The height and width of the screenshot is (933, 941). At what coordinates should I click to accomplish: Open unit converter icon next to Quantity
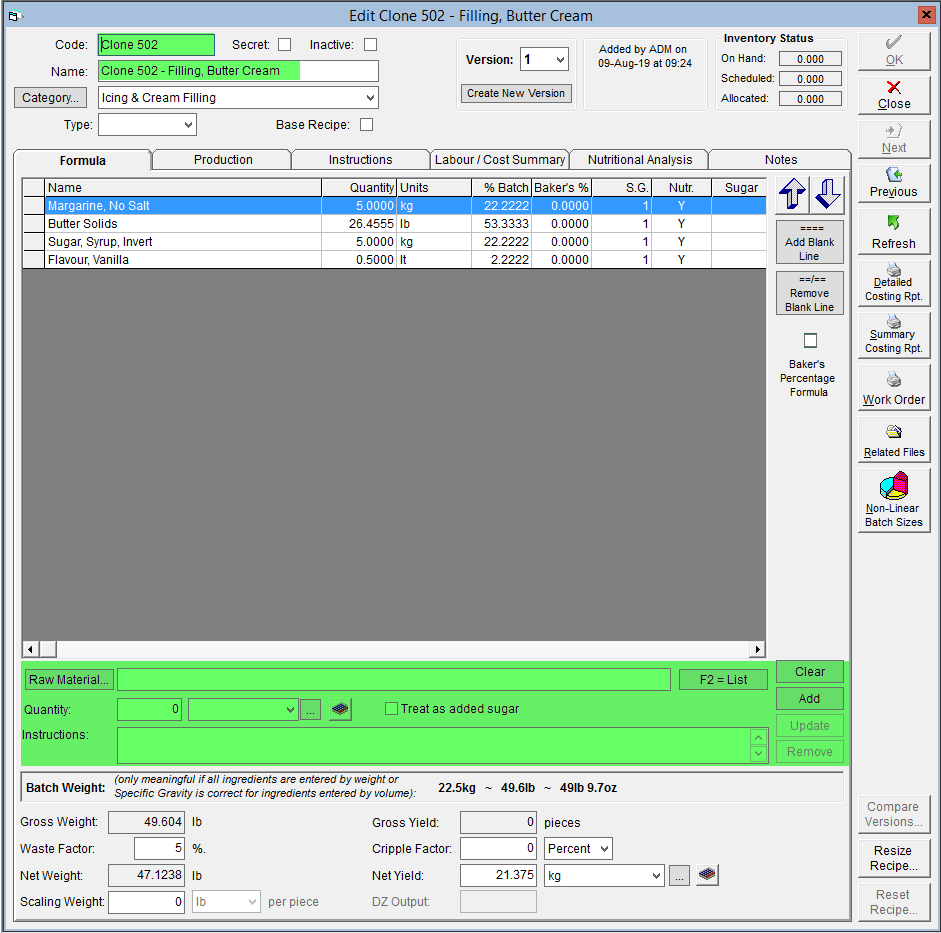(340, 709)
